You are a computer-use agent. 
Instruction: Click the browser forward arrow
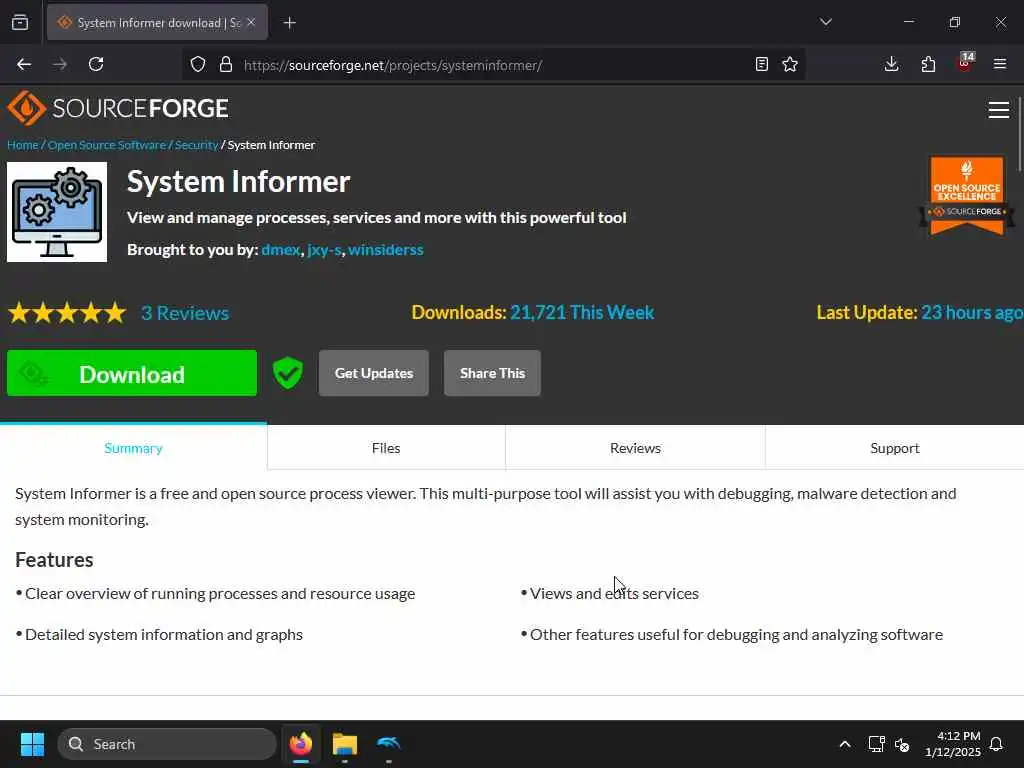tap(59, 64)
